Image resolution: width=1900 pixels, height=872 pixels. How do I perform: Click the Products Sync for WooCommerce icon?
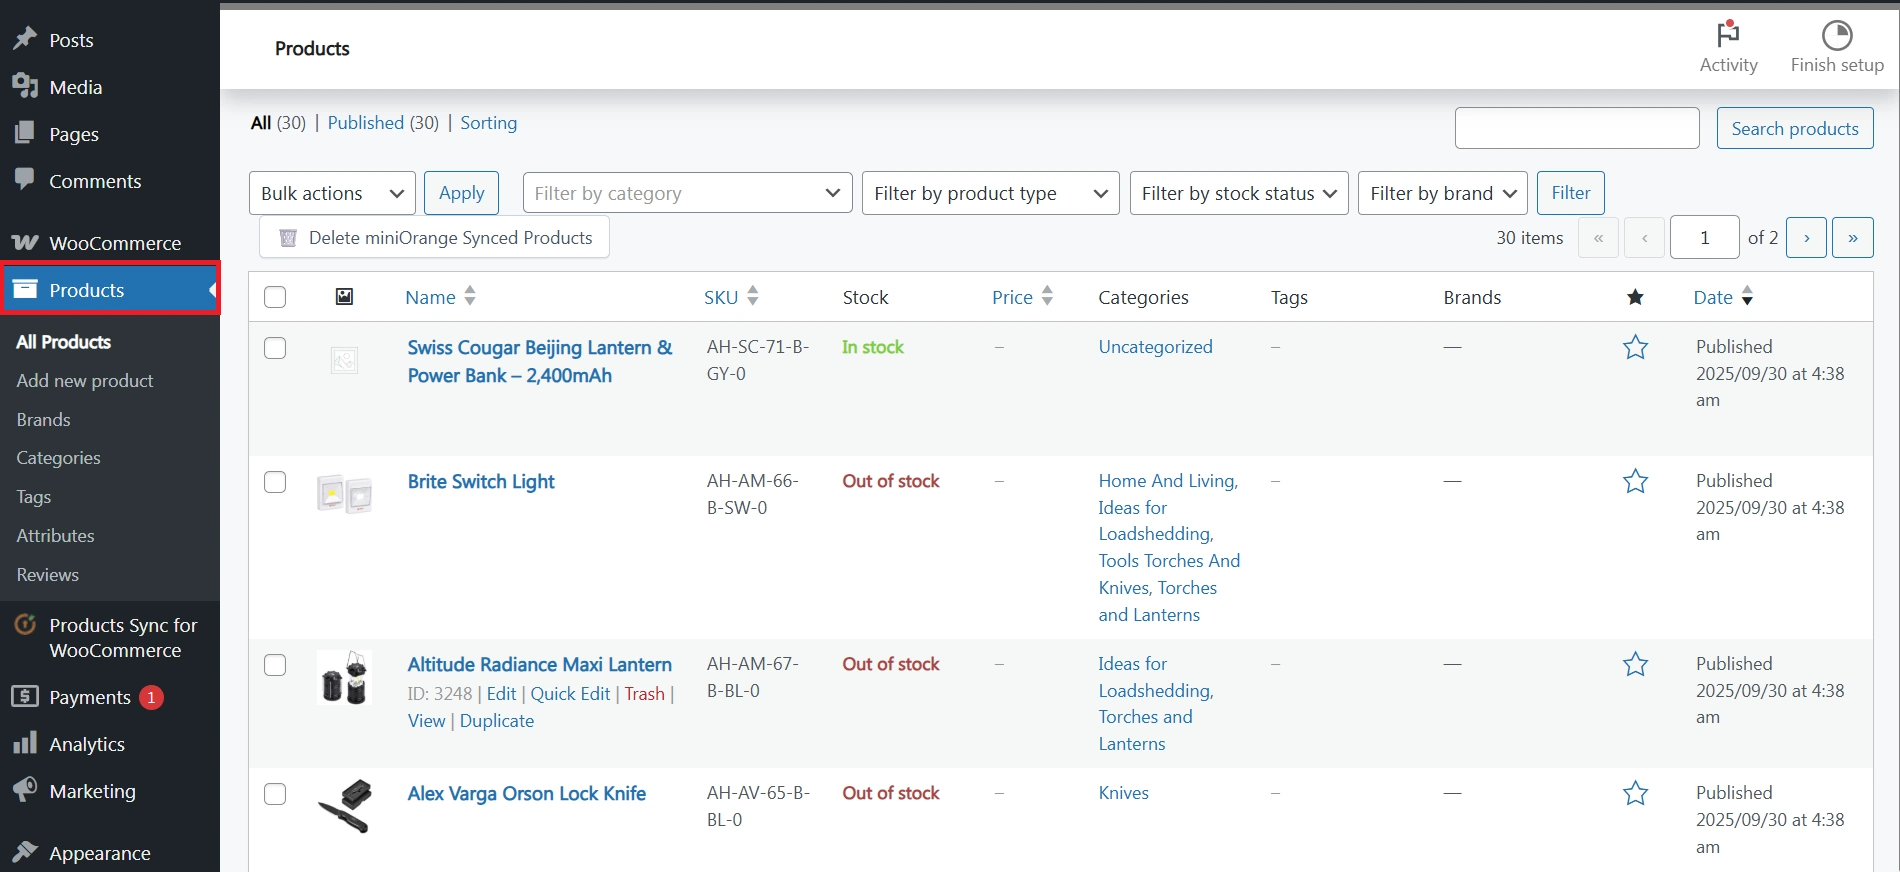coord(25,625)
